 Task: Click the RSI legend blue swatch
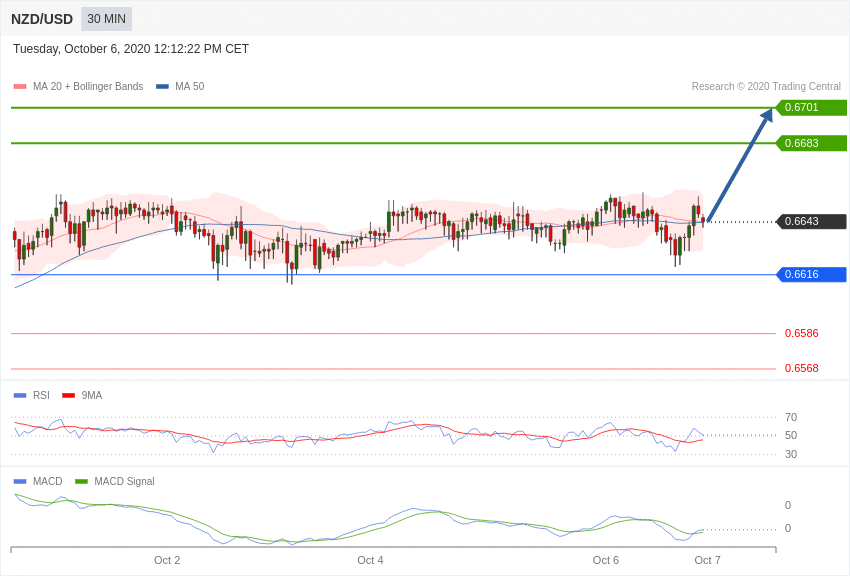[20, 396]
